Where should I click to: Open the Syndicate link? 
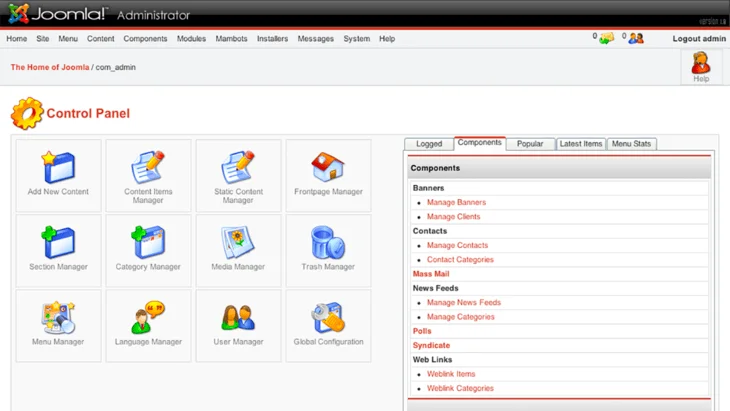pos(431,345)
